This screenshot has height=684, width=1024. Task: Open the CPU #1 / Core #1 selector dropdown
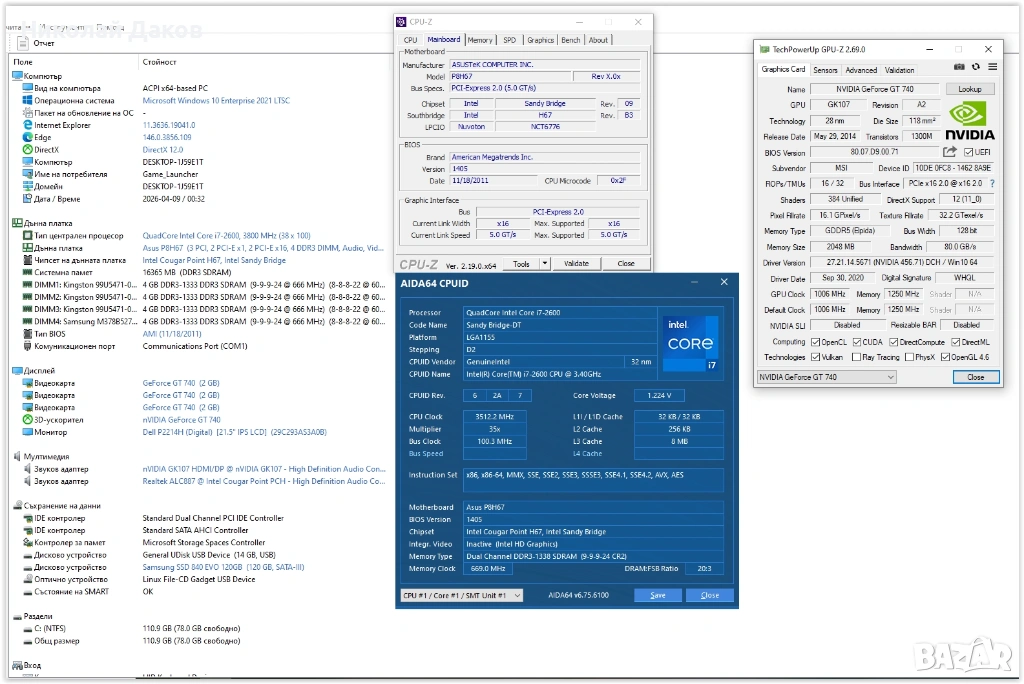pyautogui.click(x=460, y=595)
